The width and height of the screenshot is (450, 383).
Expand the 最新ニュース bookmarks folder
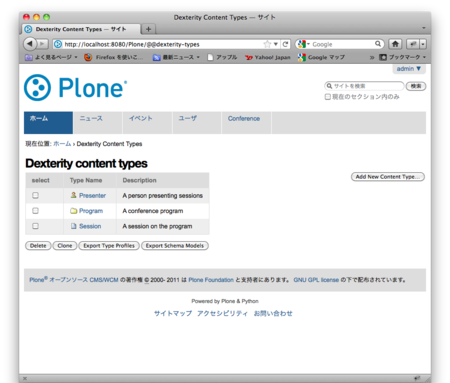[x=176, y=57]
